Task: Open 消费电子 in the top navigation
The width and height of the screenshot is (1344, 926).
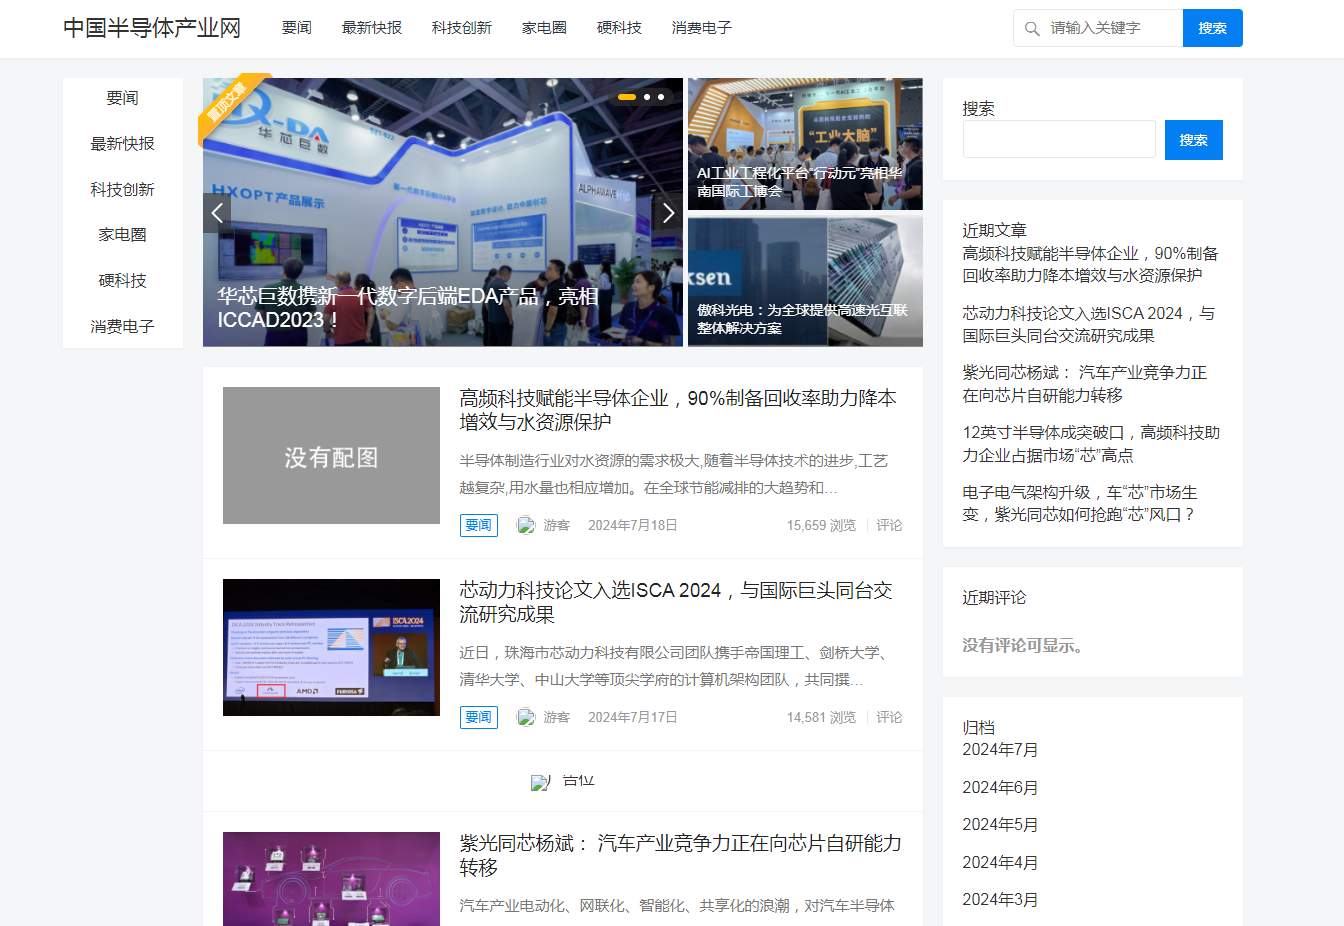Action: [x=702, y=28]
